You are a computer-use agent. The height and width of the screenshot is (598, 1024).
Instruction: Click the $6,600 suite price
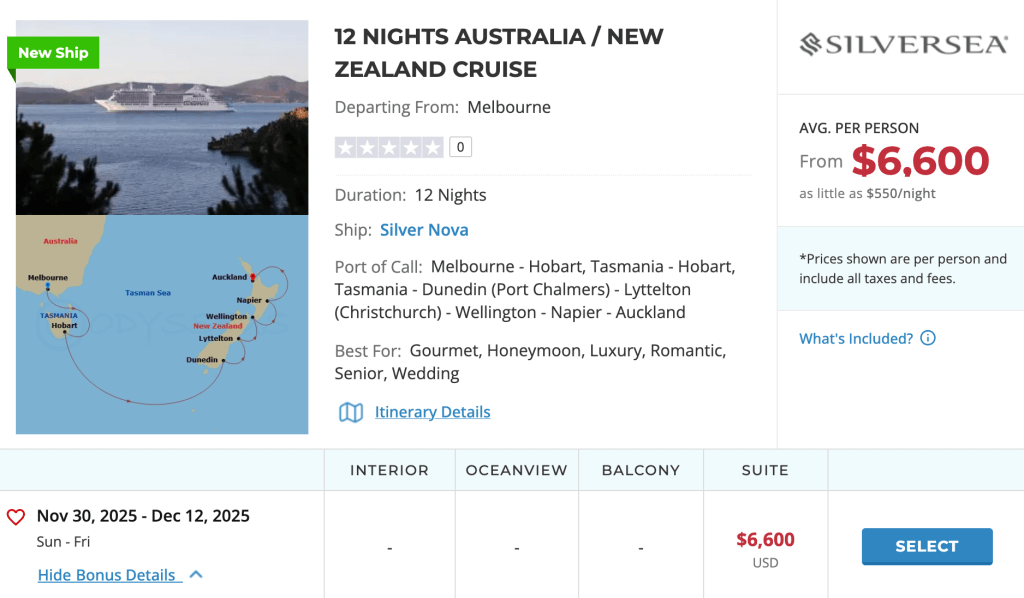765,540
